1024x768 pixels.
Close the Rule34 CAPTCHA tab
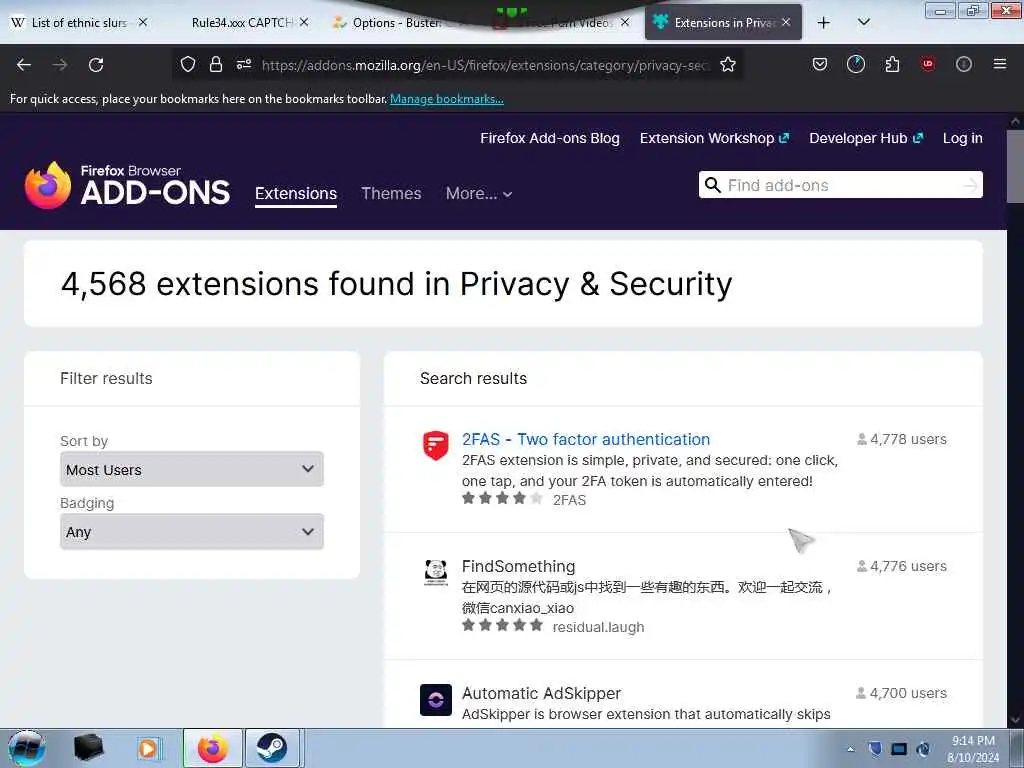coord(304,22)
